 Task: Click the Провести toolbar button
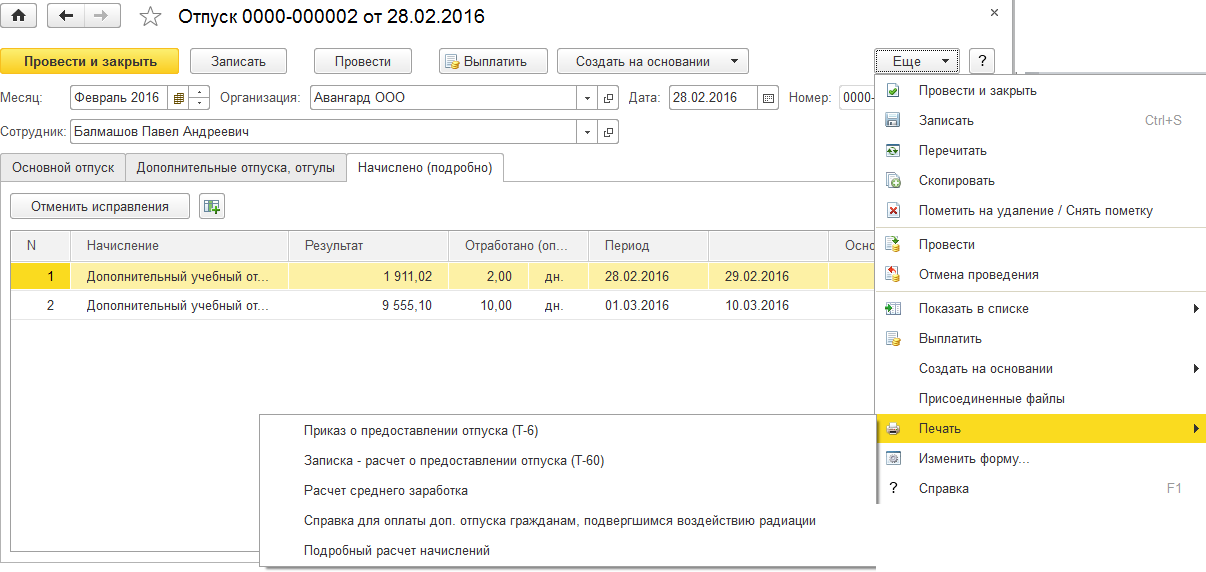tap(363, 61)
